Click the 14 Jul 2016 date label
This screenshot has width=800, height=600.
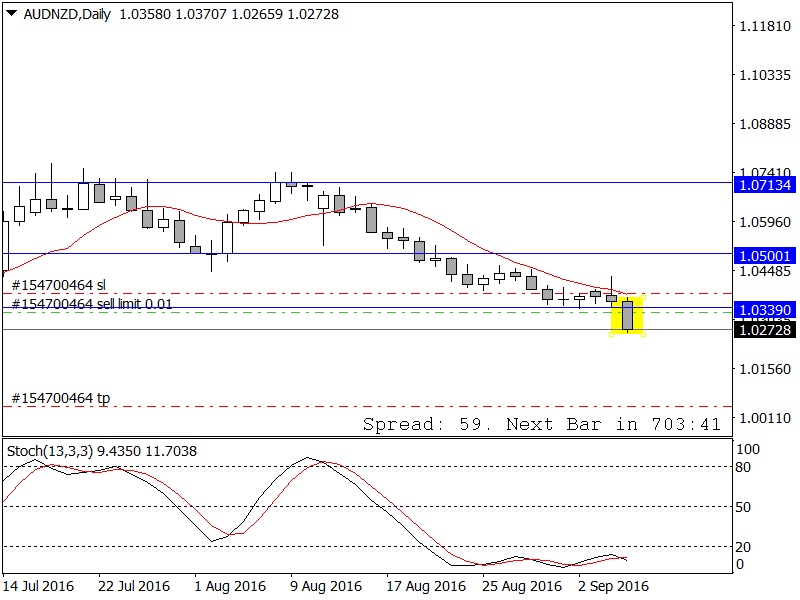(39, 586)
